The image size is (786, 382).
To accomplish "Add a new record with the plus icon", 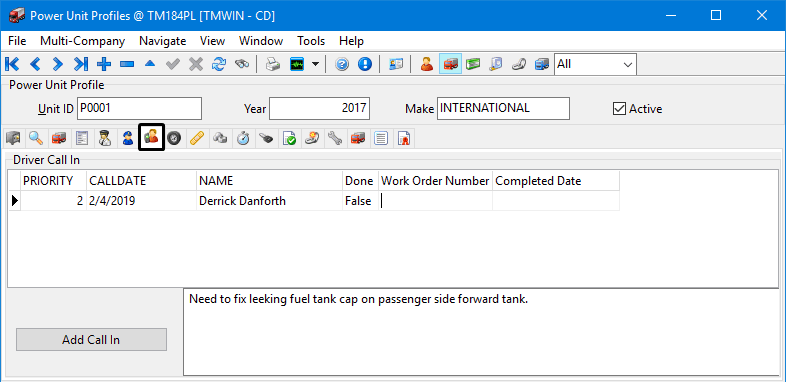I will (x=104, y=64).
